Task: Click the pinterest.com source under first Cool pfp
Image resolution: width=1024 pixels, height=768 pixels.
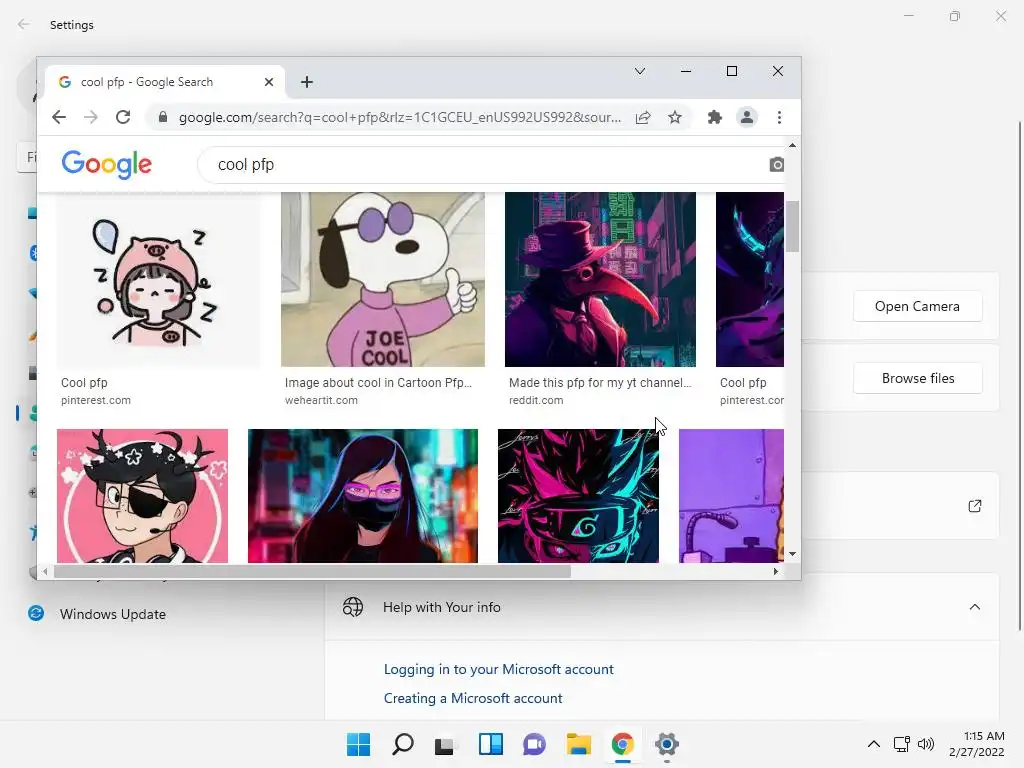Action: (96, 400)
